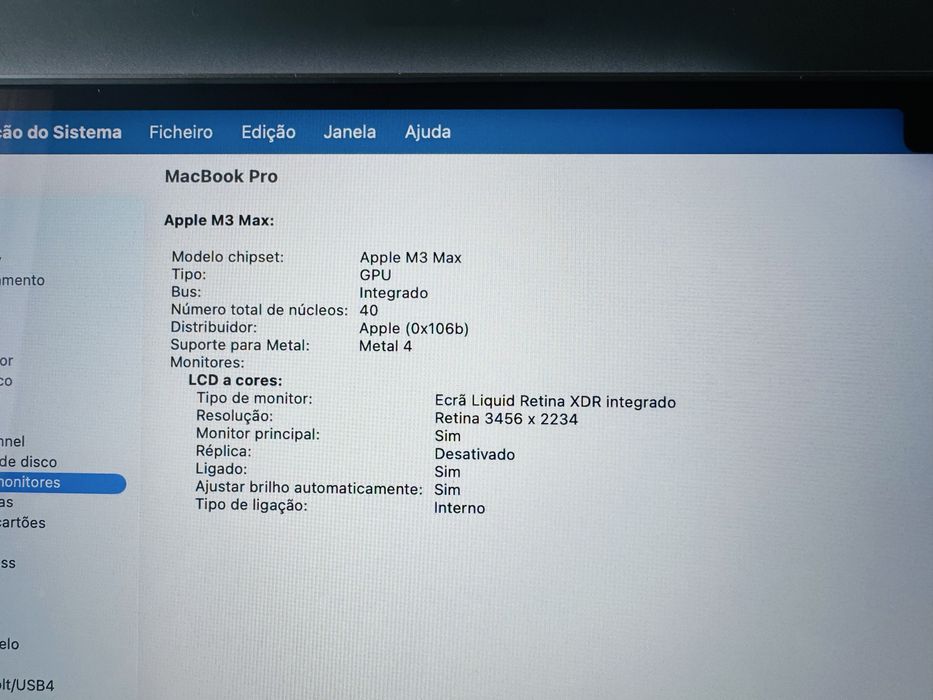The width and height of the screenshot is (933, 700).
Task: Click the 'Tipo de monitor:' label
Action: (254, 398)
